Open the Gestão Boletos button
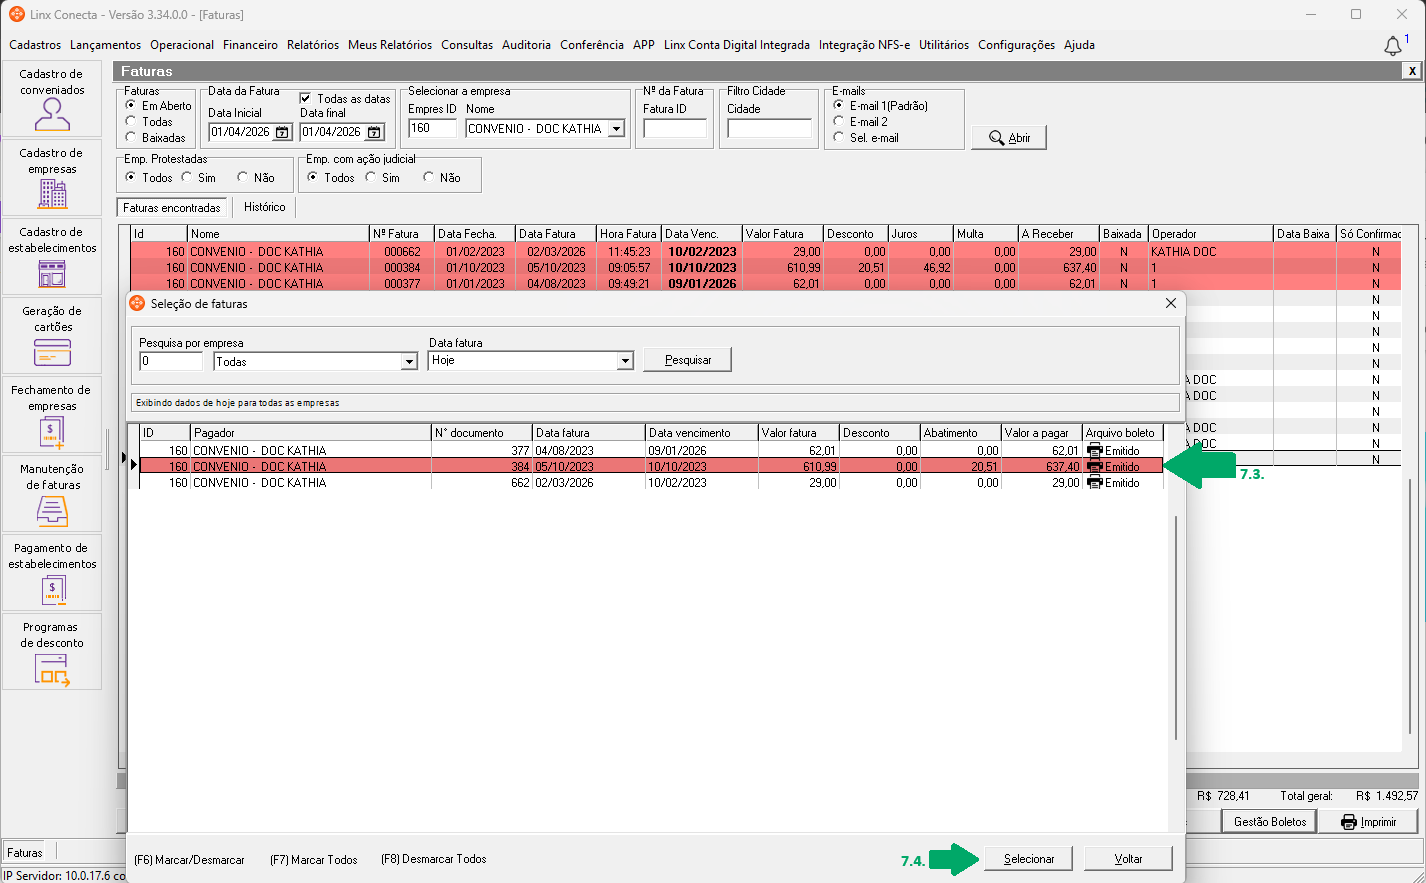 pyautogui.click(x=1269, y=822)
